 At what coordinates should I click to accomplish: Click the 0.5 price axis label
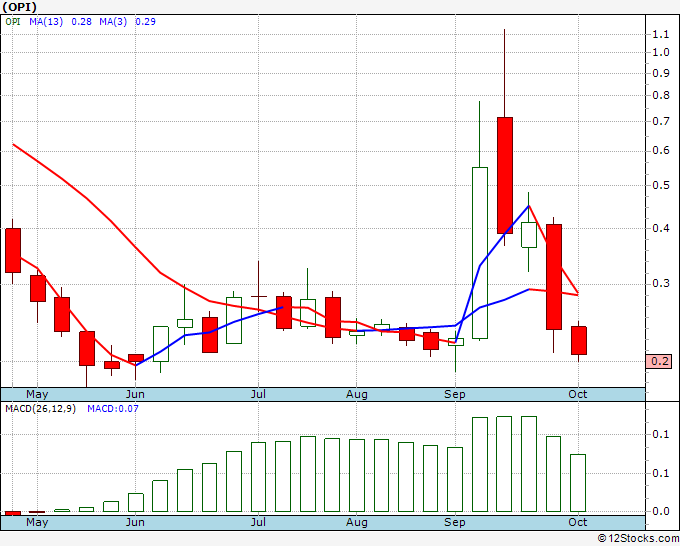click(660, 185)
